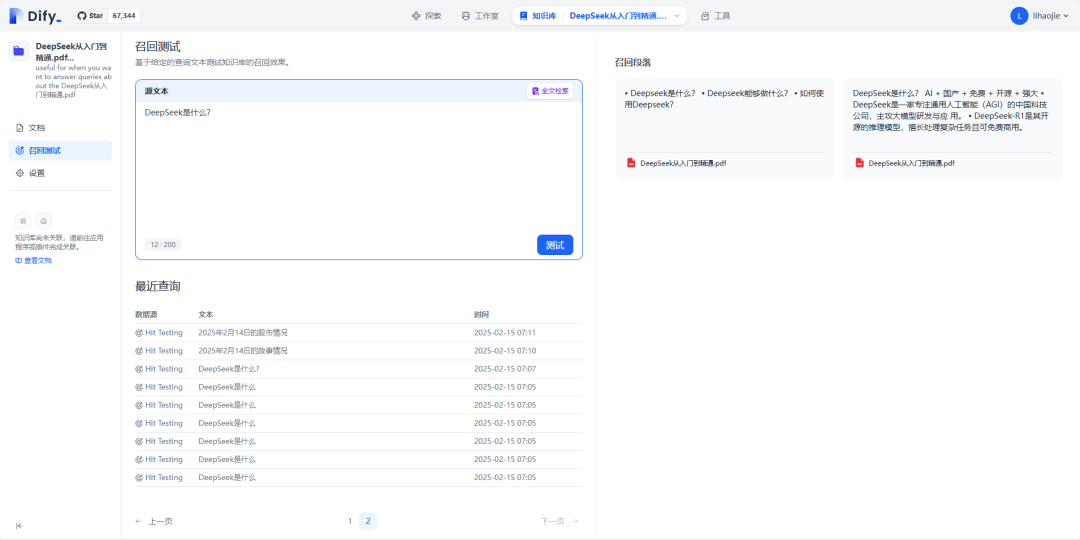Click the 数据源 column header
The image size is (1080, 540).
pyautogui.click(x=146, y=314)
